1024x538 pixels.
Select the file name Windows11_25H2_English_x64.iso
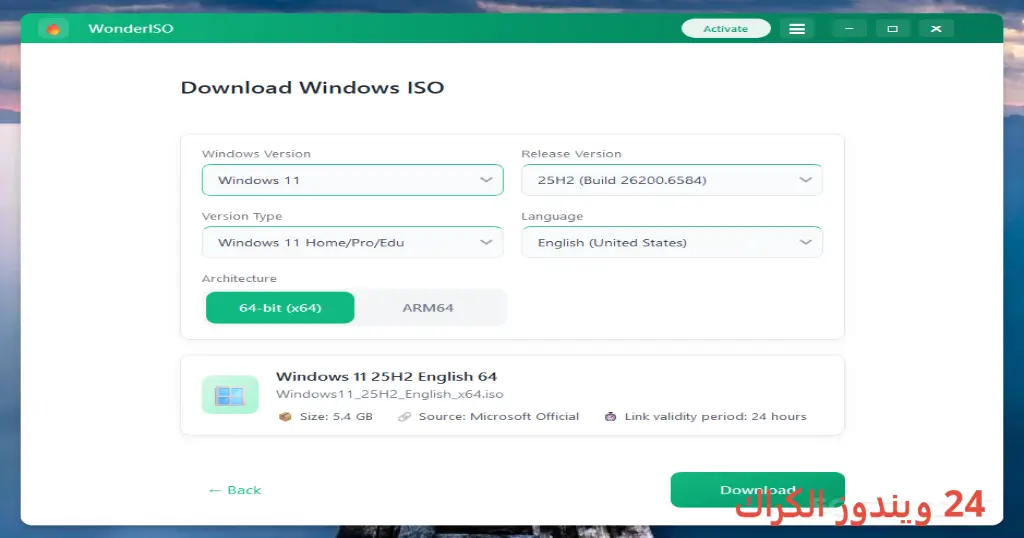tap(389, 394)
